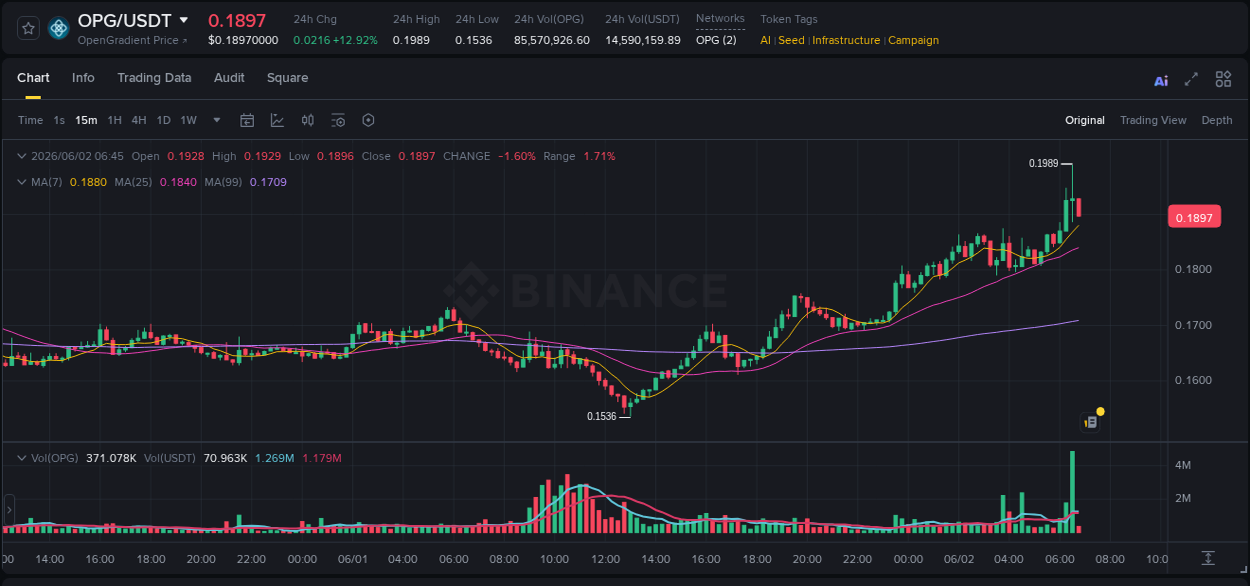Viewport: 1250px width, 586px height.
Task: Change the candlestick chart style icon
Action: coord(308,120)
